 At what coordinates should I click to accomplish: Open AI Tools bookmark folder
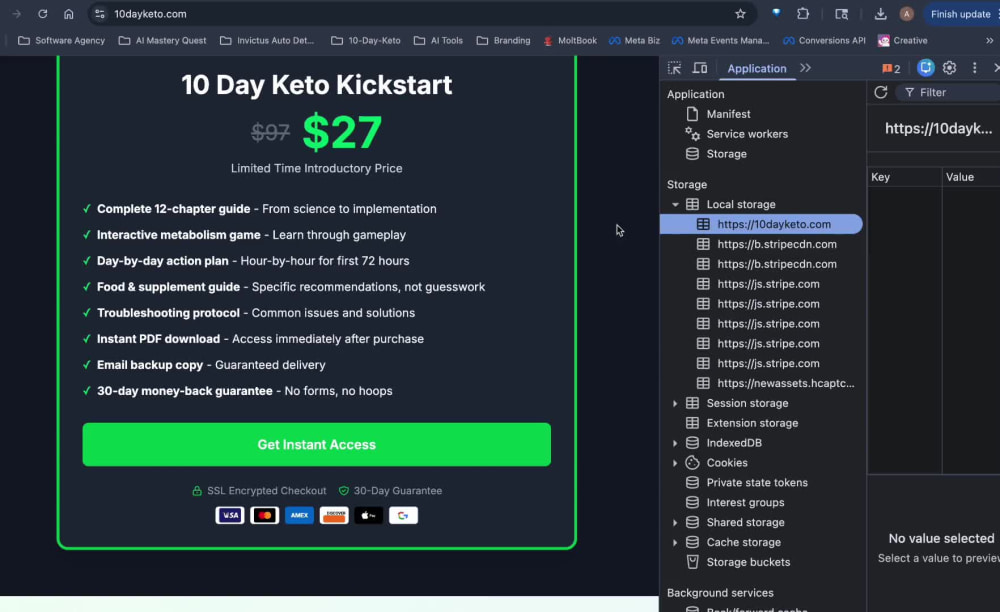[438, 40]
